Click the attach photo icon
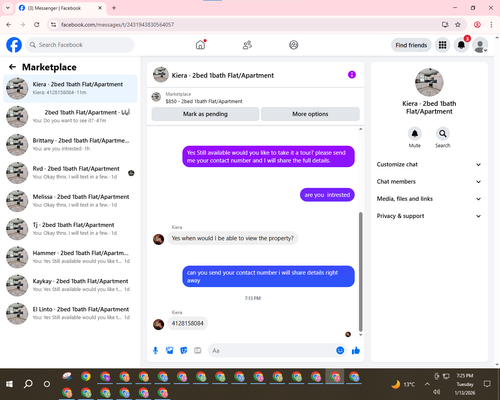This screenshot has width=500, height=400. pyautogui.click(x=169, y=350)
